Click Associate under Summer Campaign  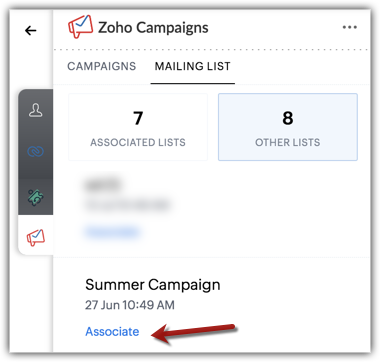(112, 332)
